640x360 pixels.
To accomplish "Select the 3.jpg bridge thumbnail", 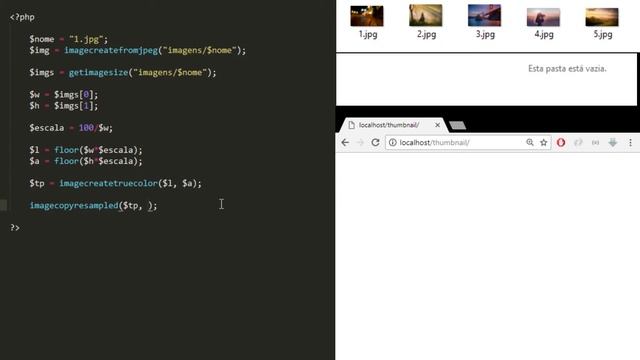I will pyautogui.click(x=484, y=16).
